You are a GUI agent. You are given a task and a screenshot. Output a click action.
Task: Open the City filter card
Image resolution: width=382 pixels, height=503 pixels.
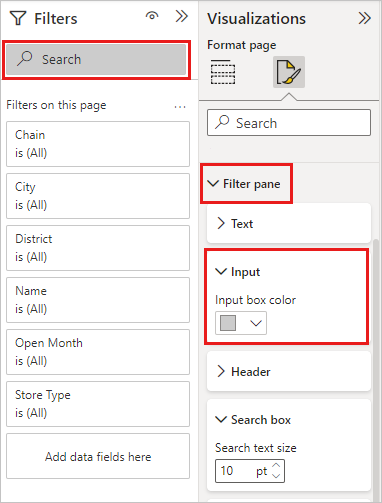98,196
